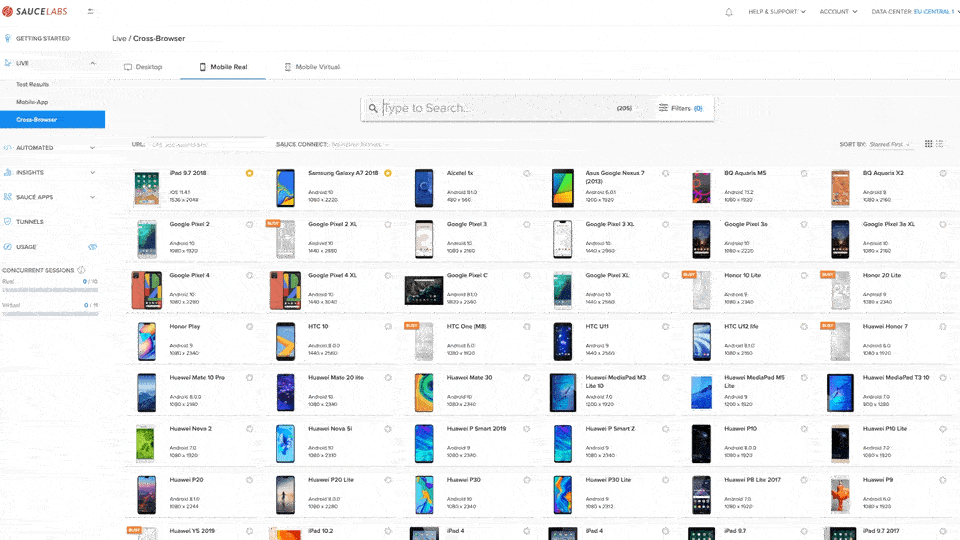Collapse the Live sidebar section

pos(92,63)
